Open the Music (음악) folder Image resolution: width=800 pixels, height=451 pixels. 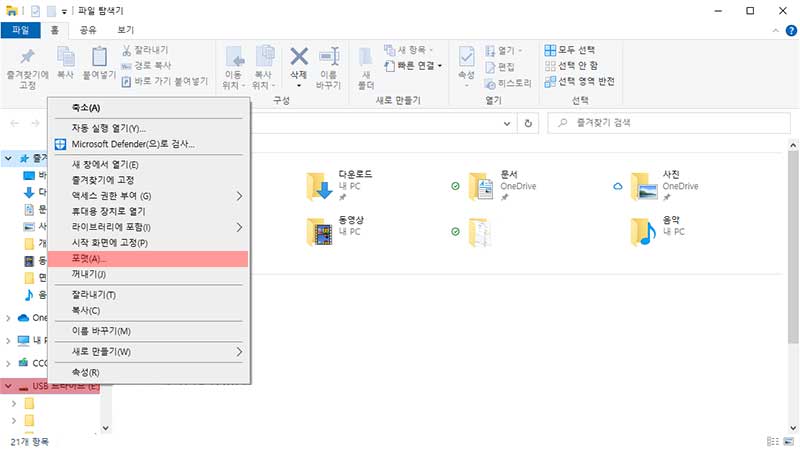[x=644, y=232]
